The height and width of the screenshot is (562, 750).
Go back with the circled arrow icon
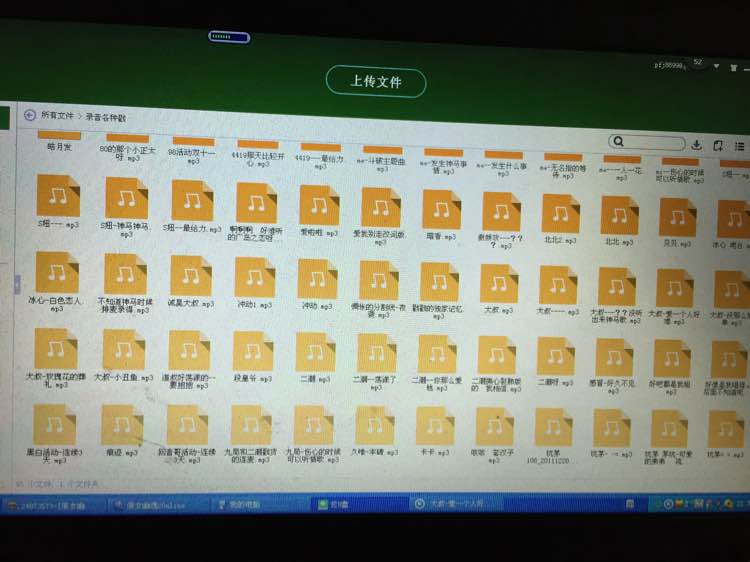tap(30, 115)
